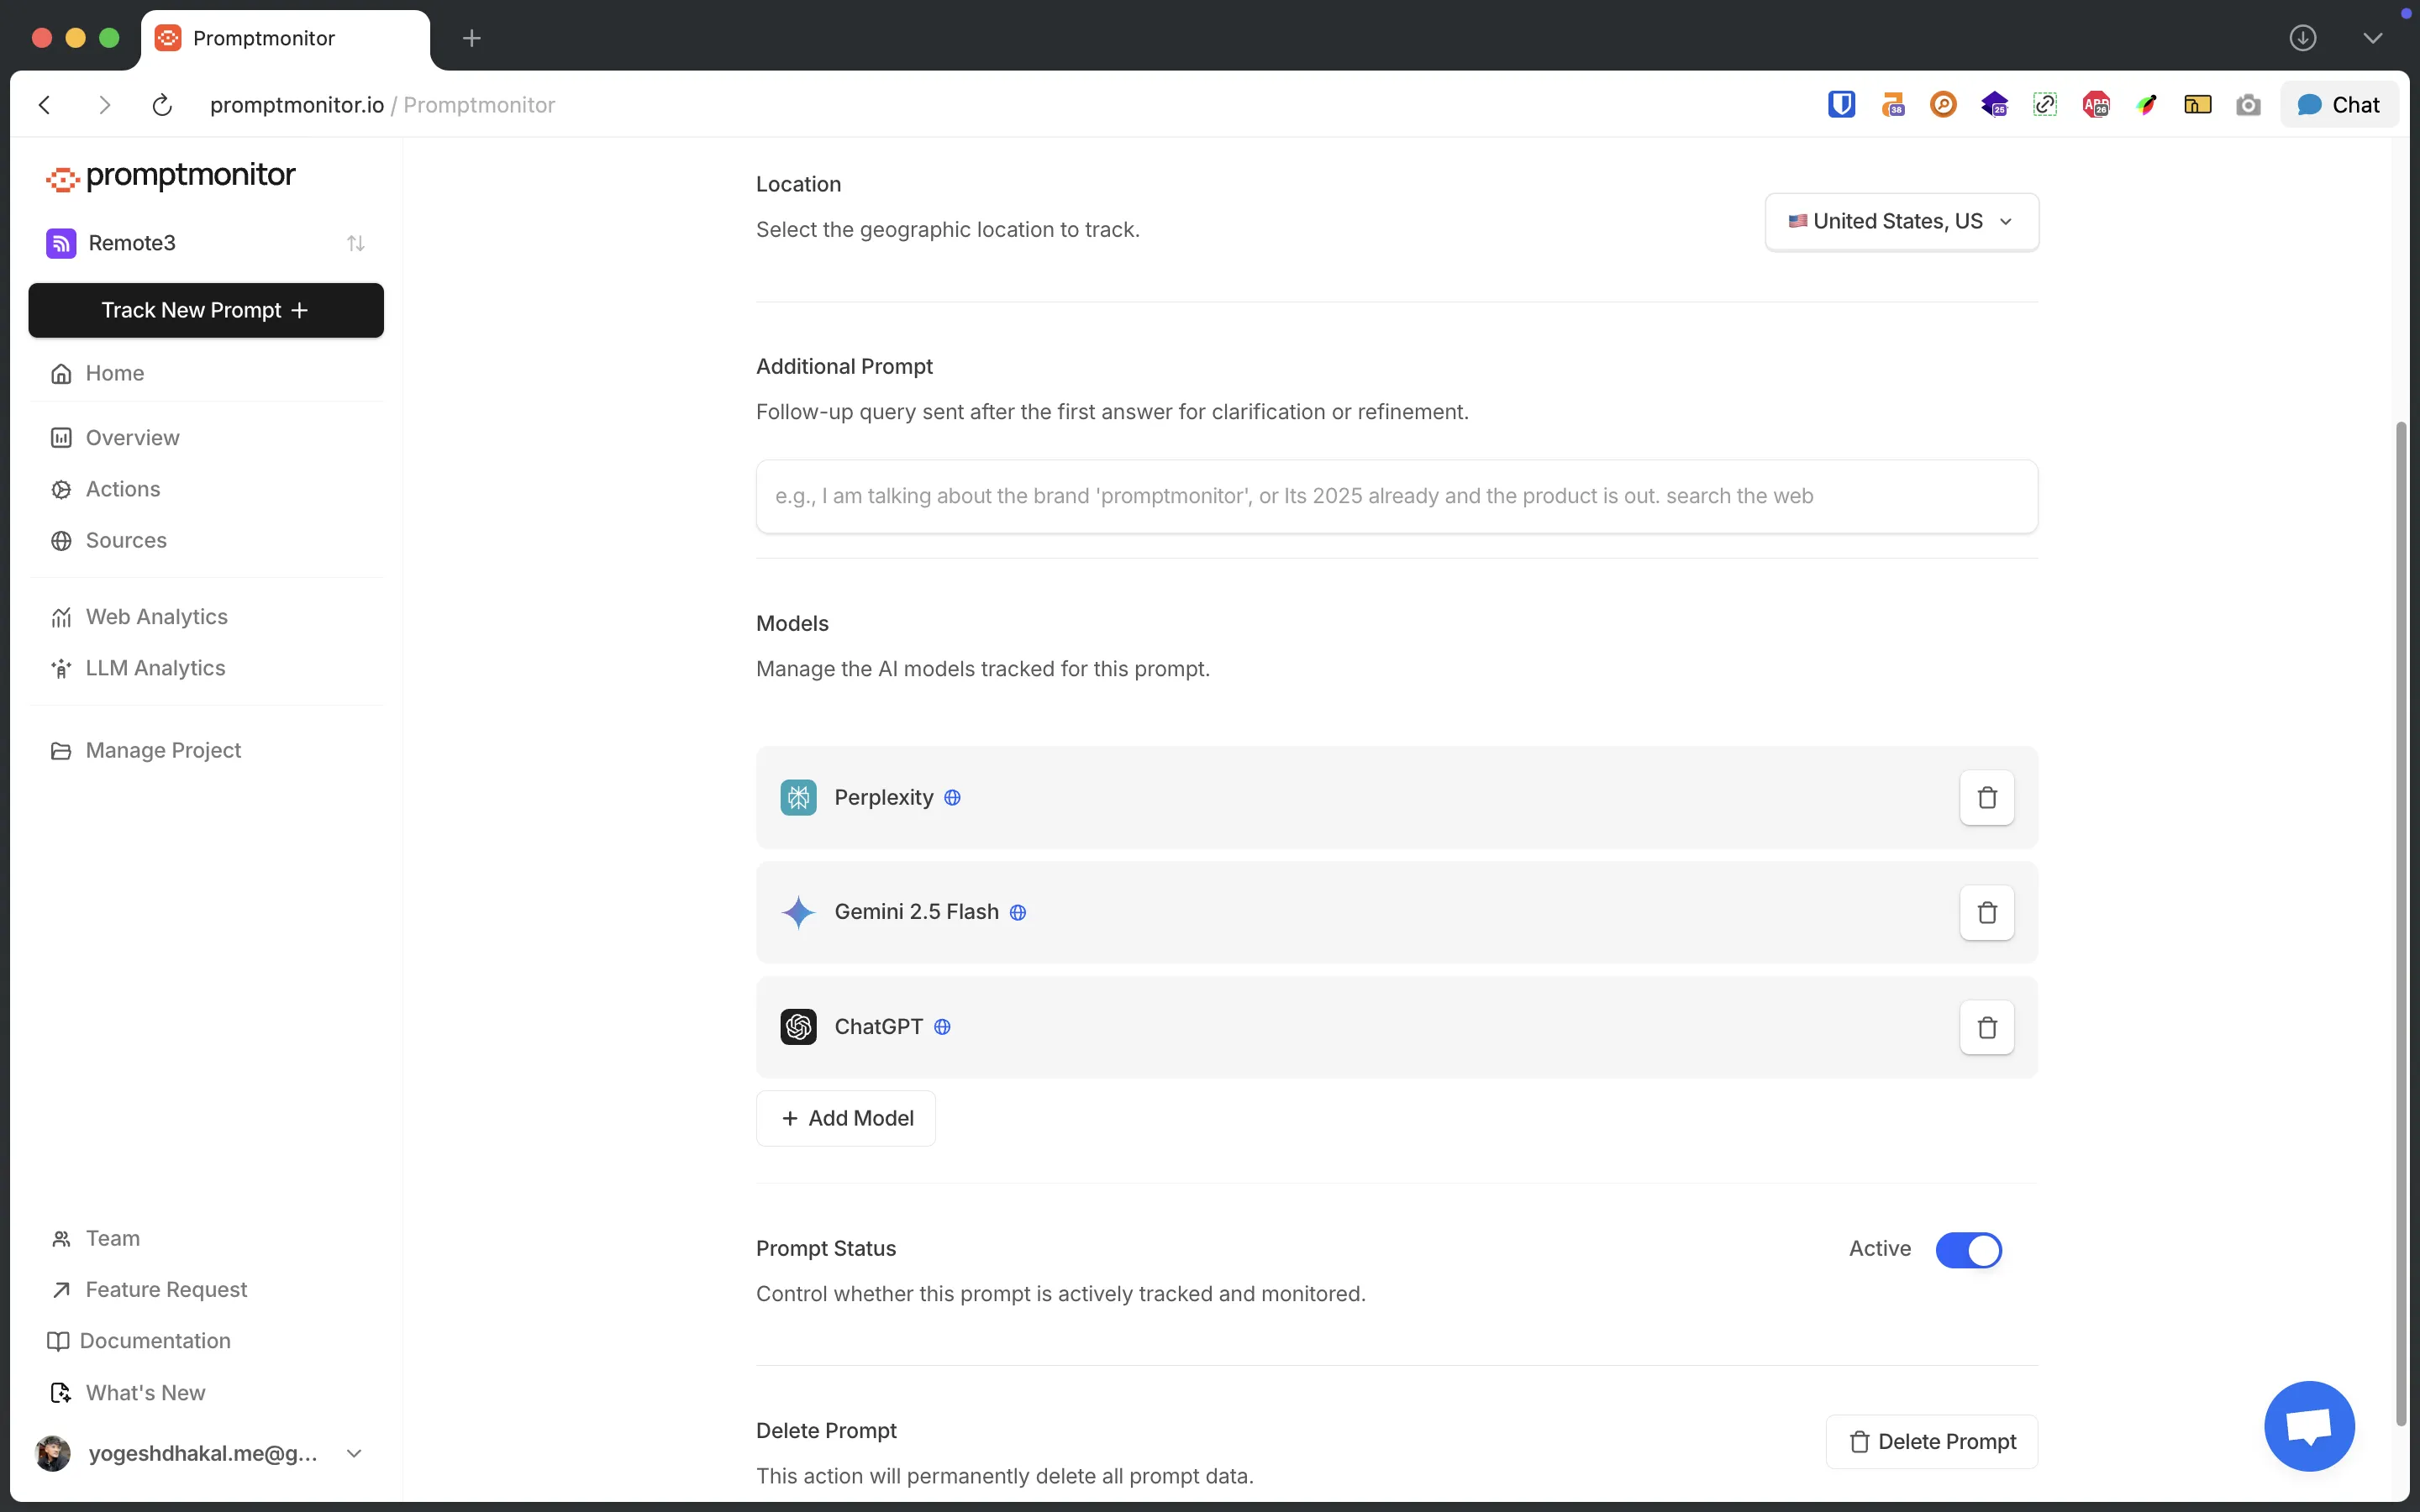Click the ChatGPT model icon
Viewport: 2420px width, 1512px height.
[x=797, y=1026]
